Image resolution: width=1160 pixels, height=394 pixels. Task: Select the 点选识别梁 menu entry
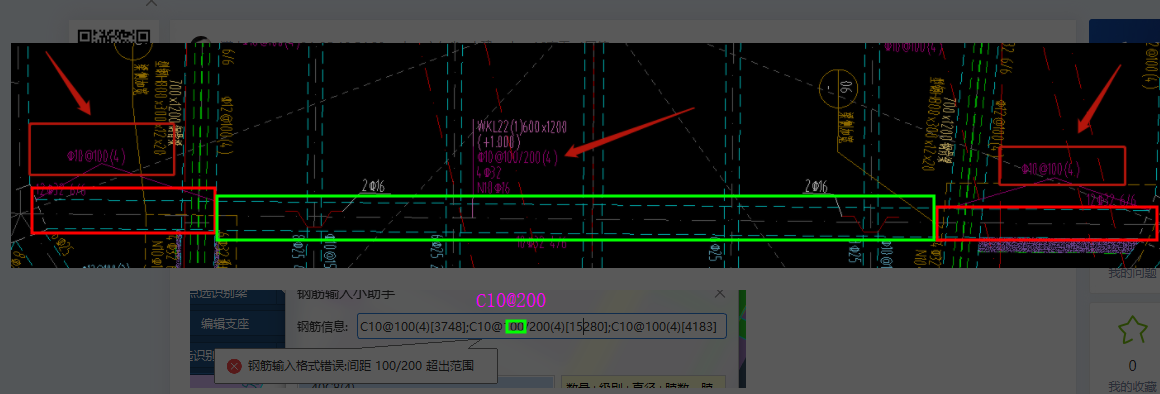225,293
